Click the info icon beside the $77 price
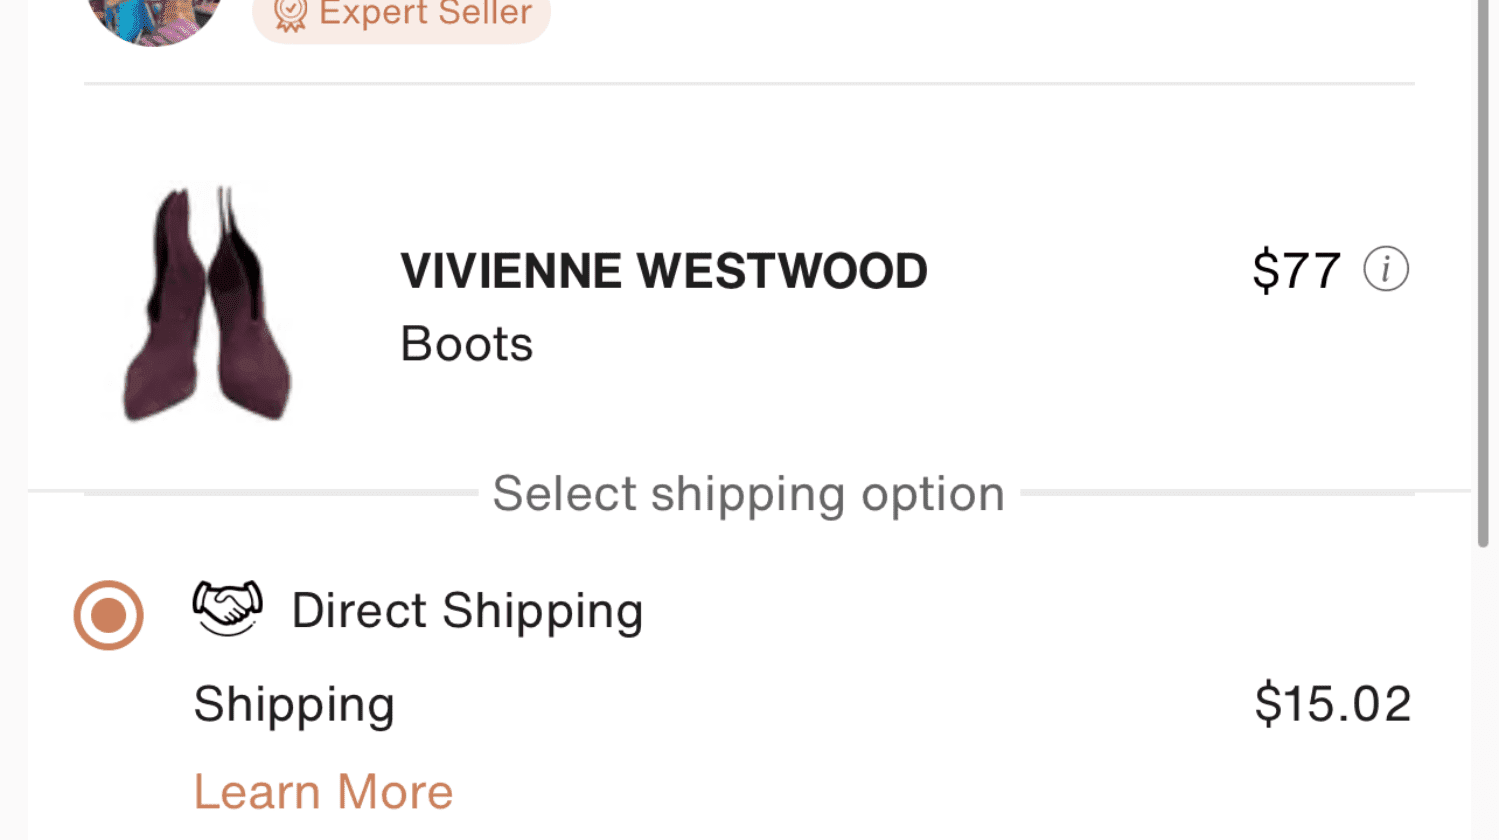The height and width of the screenshot is (840, 1500). (1386, 270)
